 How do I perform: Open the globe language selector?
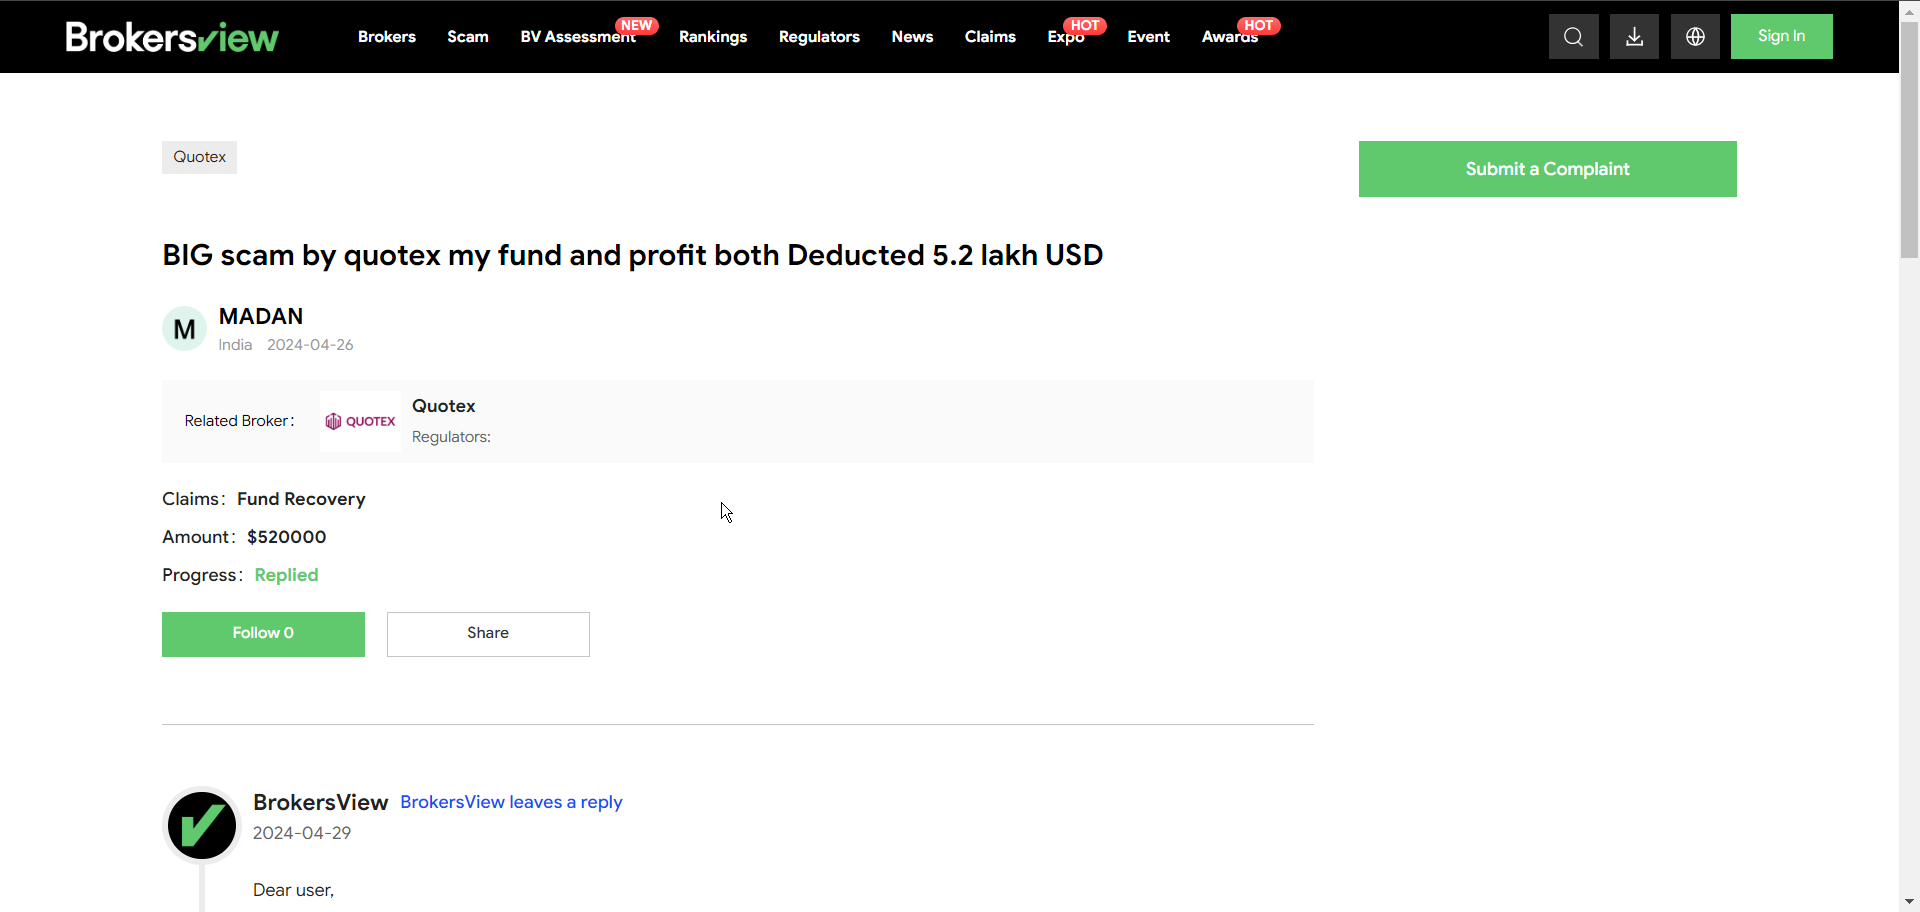(x=1695, y=37)
